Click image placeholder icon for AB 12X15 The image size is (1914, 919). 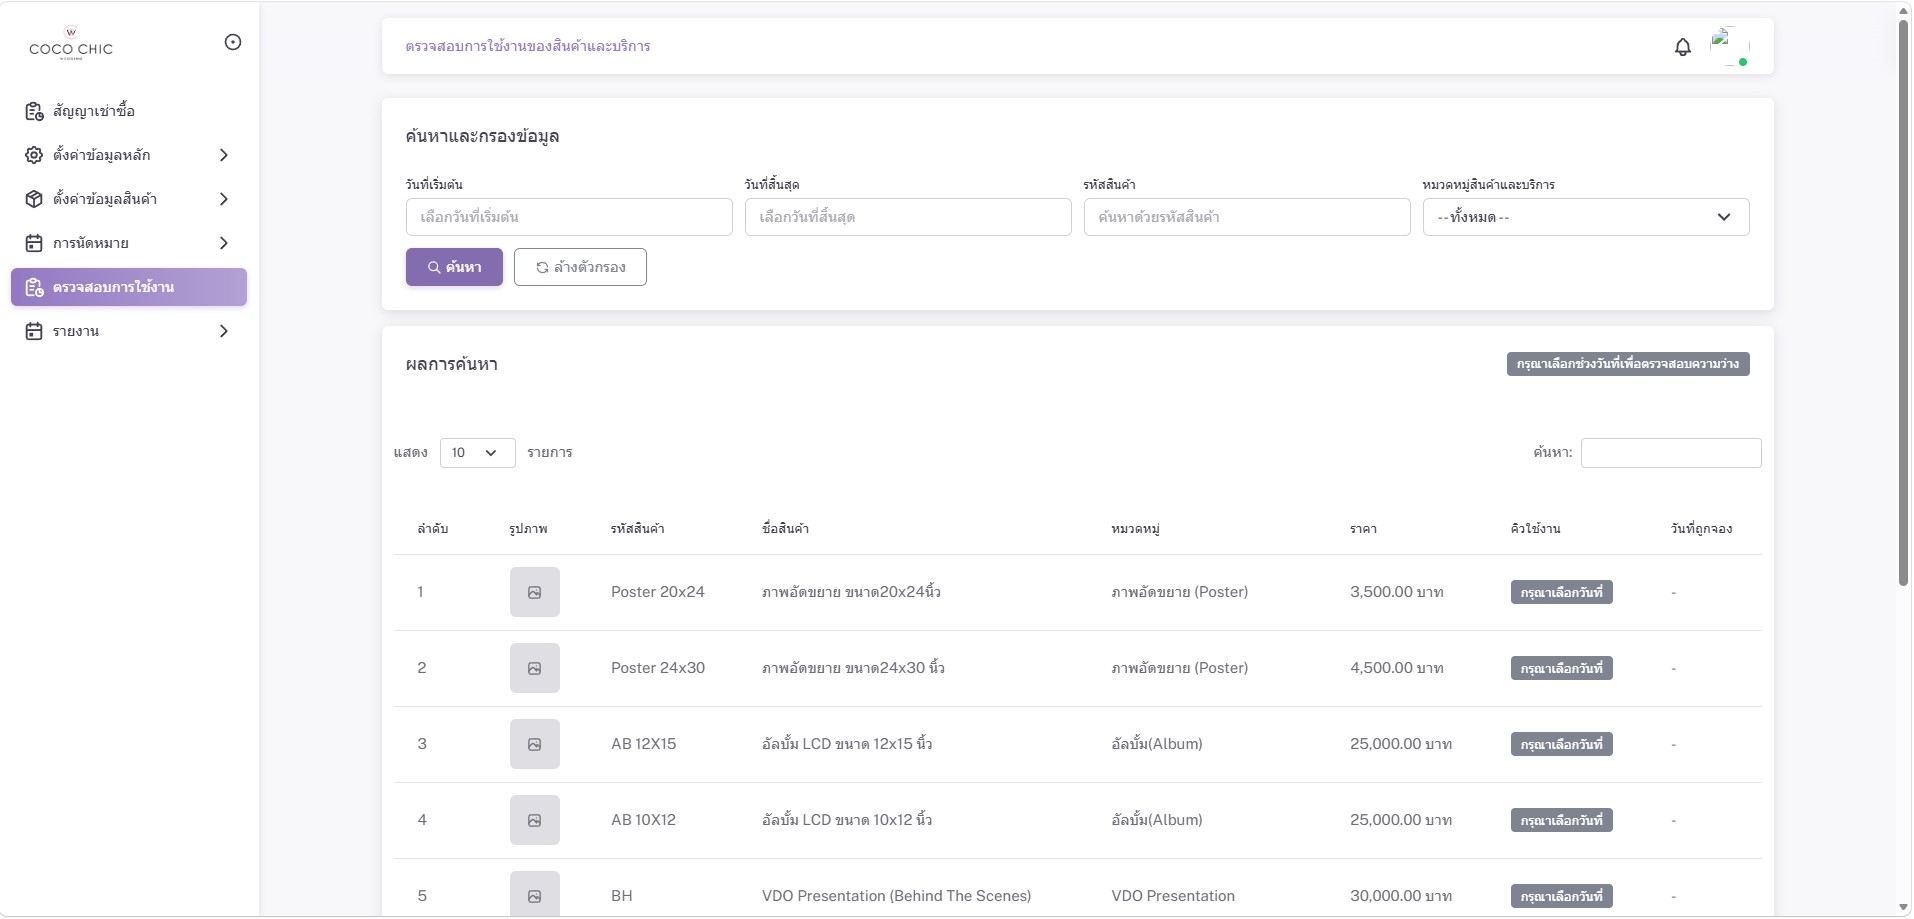click(534, 744)
